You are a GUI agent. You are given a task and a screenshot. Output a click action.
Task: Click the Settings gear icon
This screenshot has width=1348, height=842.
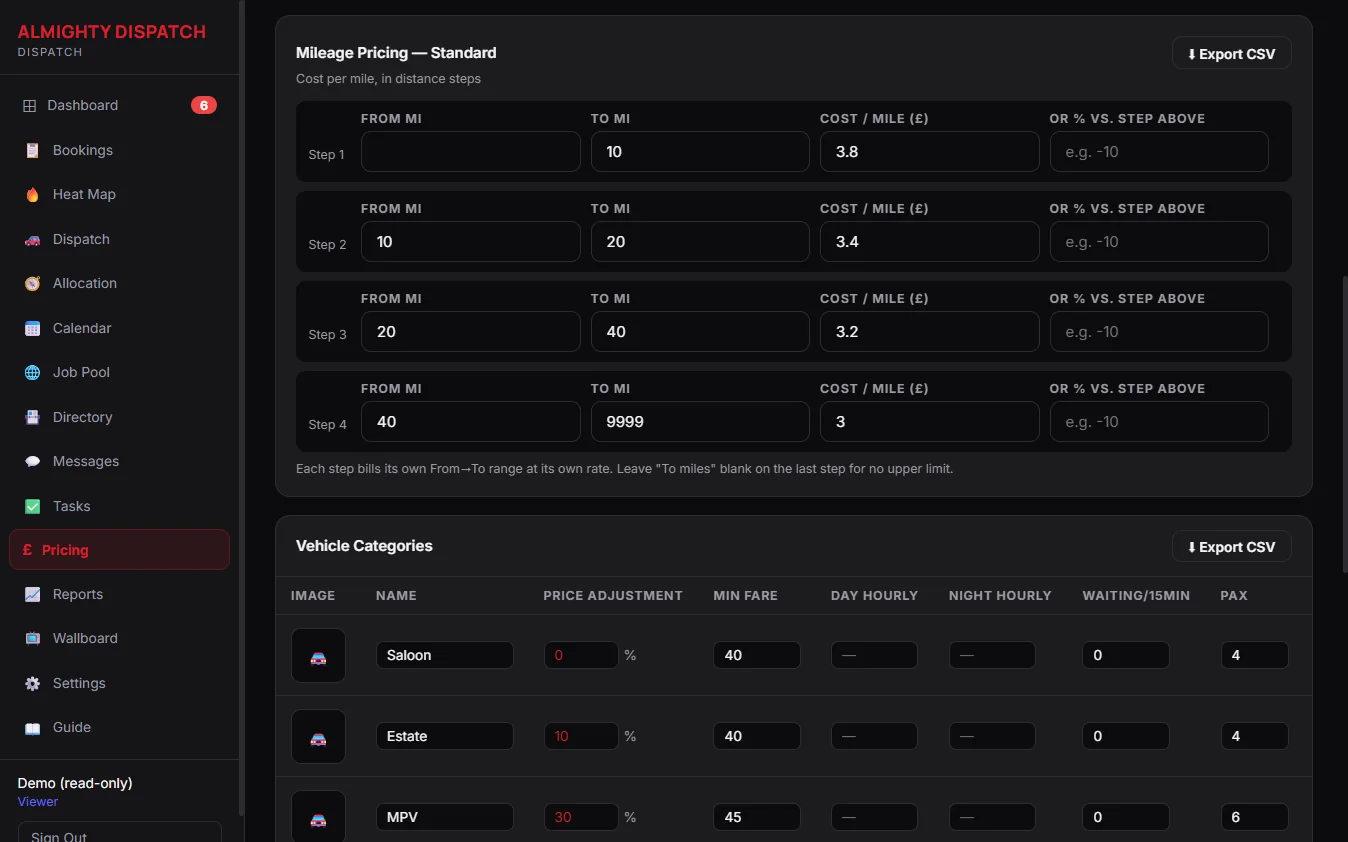pyautogui.click(x=33, y=683)
